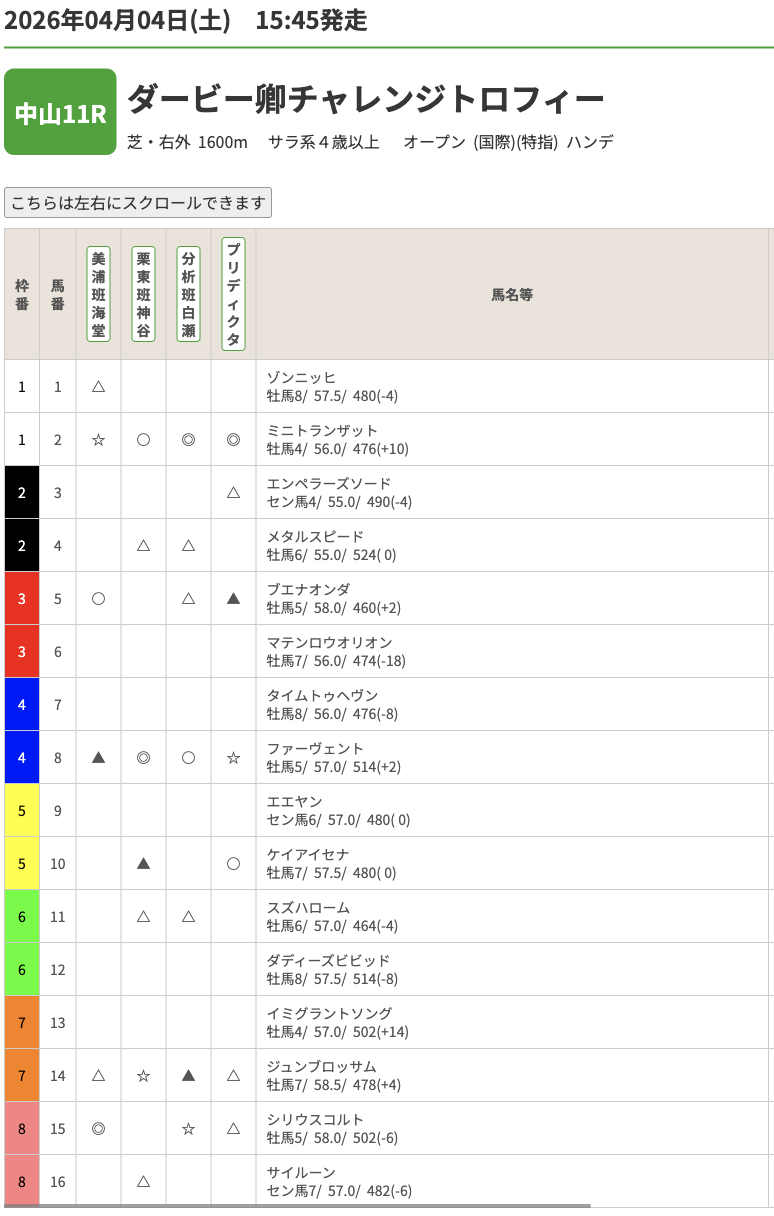The width and height of the screenshot is (774, 1216).
Task: Select the ◎ mark in ファーヴェント's 栗東班神谷 cell
Action: 143,757
